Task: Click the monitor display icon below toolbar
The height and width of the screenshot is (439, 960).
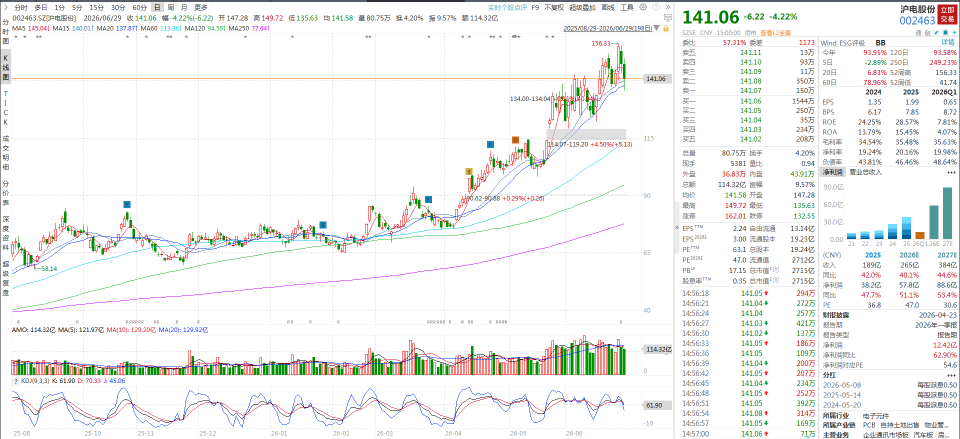Action: [x=667, y=17]
